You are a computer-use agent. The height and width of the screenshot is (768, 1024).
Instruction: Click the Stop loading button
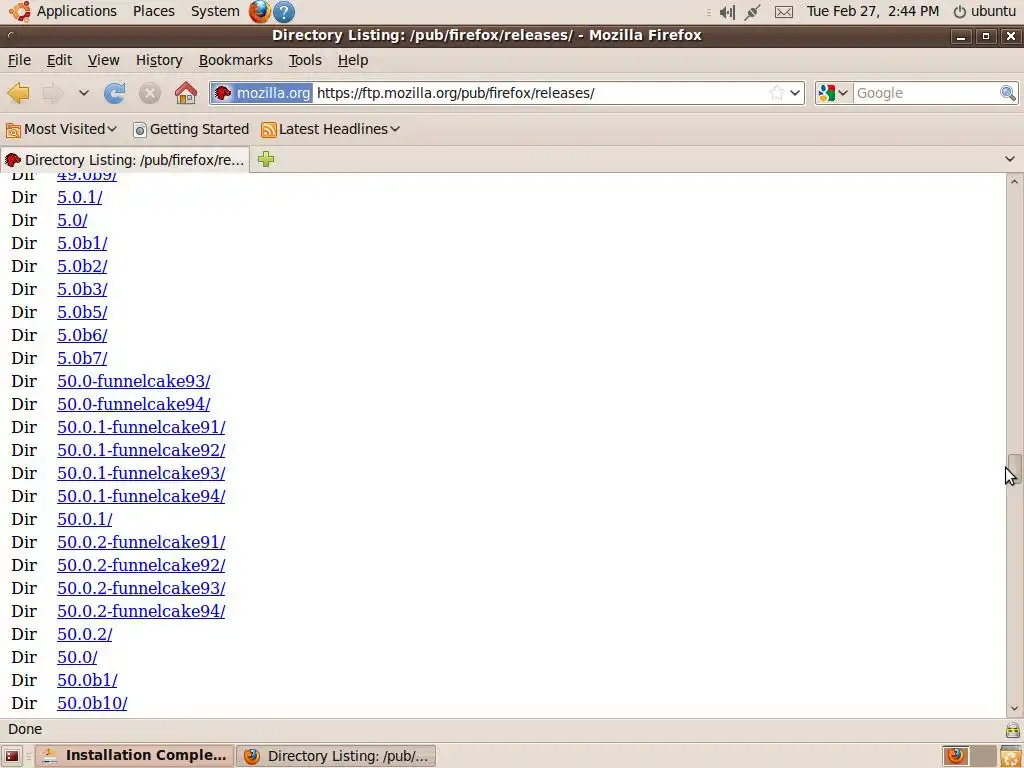[150, 93]
